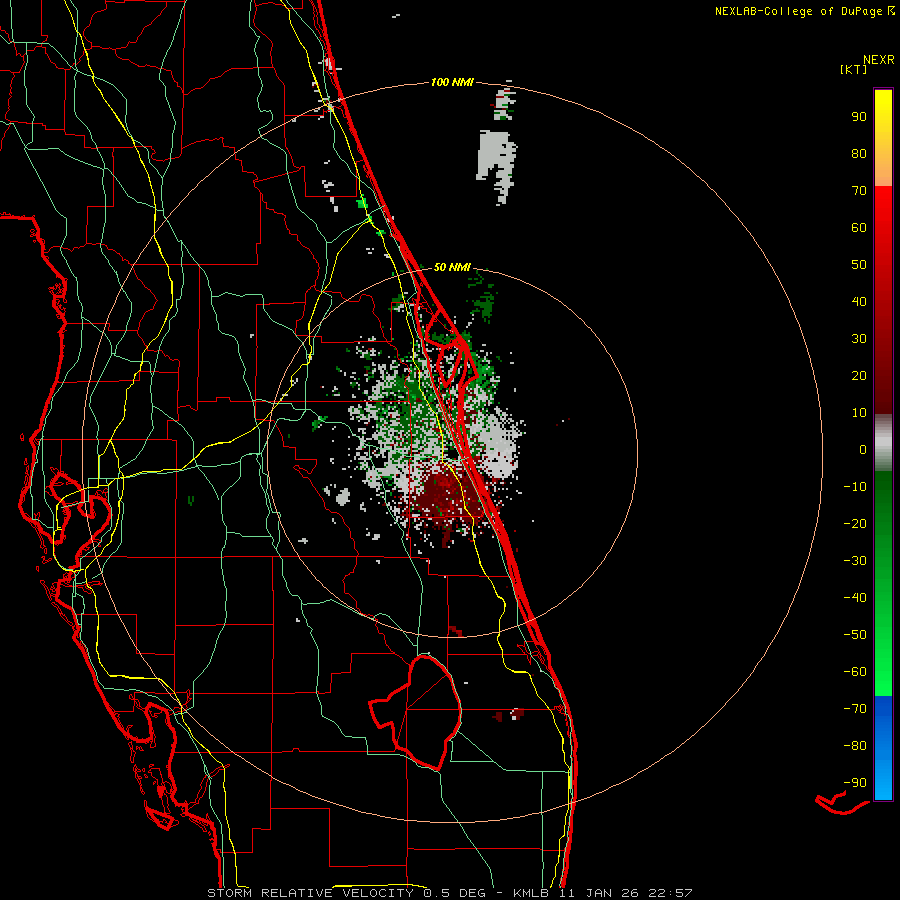Click the [KT] units label
Image resolution: width=900 pixels, height=900 pixels.
(854, 69)
